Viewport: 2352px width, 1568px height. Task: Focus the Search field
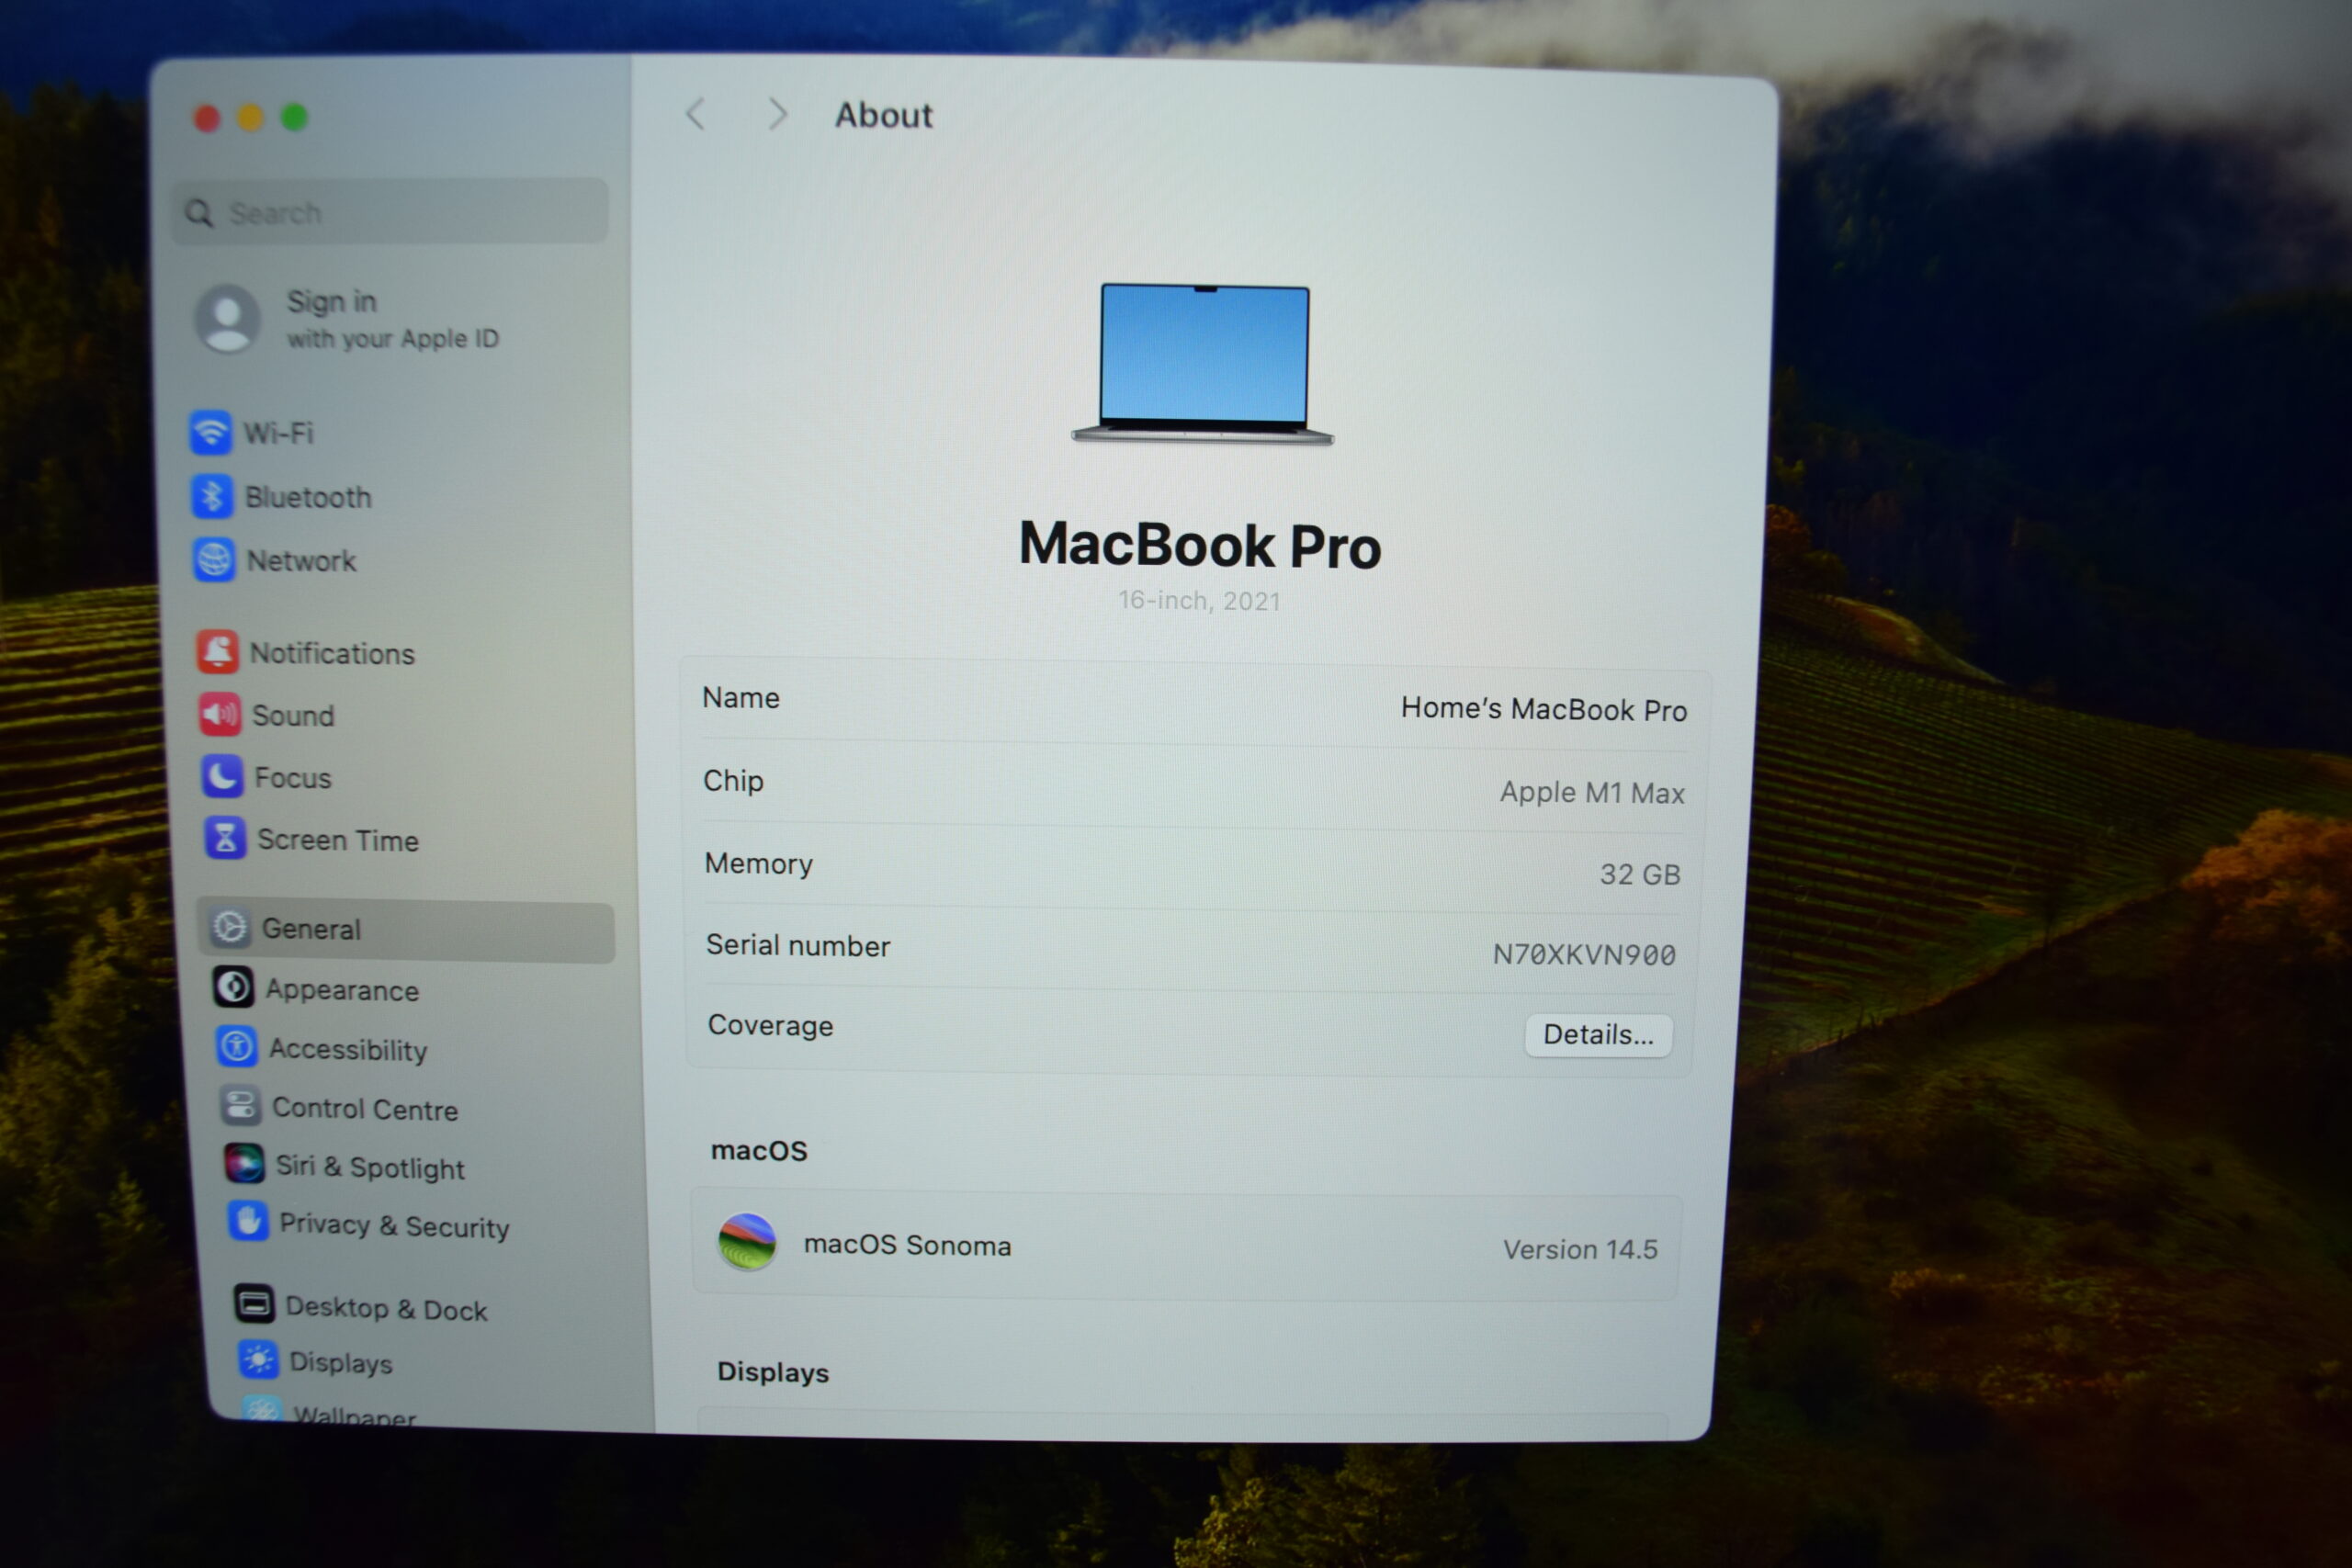(390, 212)
